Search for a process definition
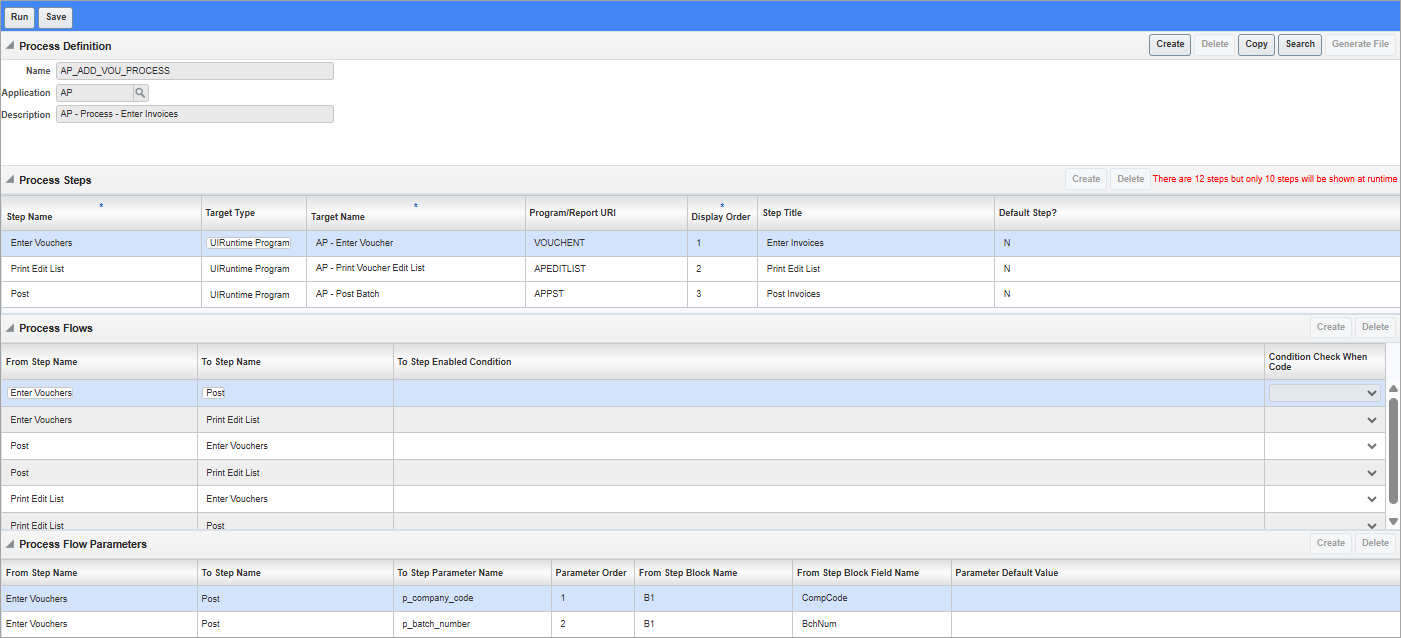Screen dimensions: 1401x638 (x=1299, y=44)
